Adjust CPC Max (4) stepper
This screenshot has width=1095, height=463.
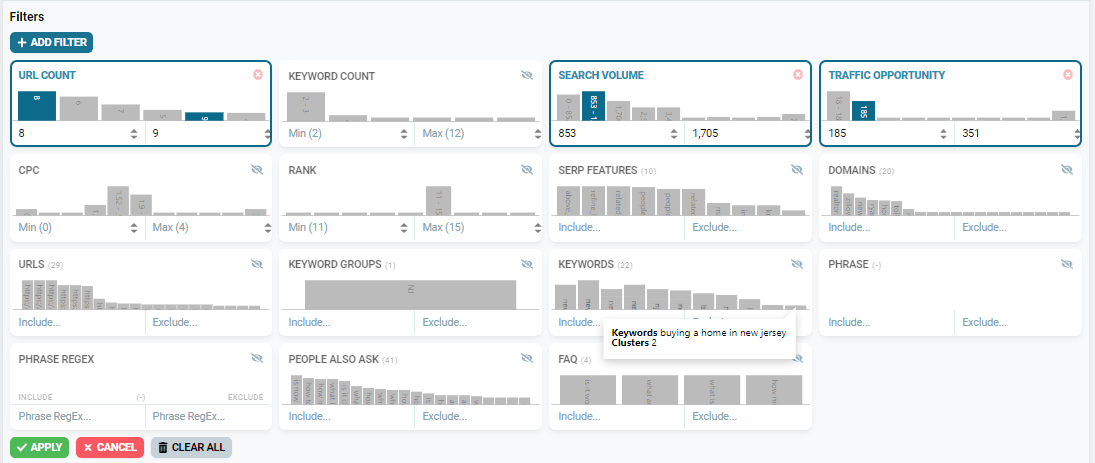click(x=267, y=228)
